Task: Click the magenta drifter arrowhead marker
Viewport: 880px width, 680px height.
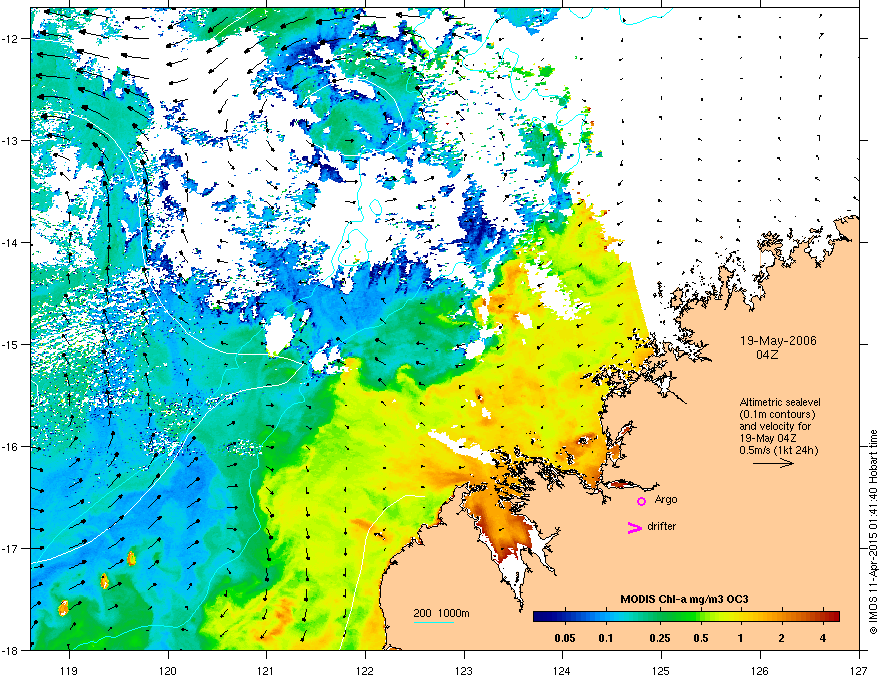Action: point(634,527)
